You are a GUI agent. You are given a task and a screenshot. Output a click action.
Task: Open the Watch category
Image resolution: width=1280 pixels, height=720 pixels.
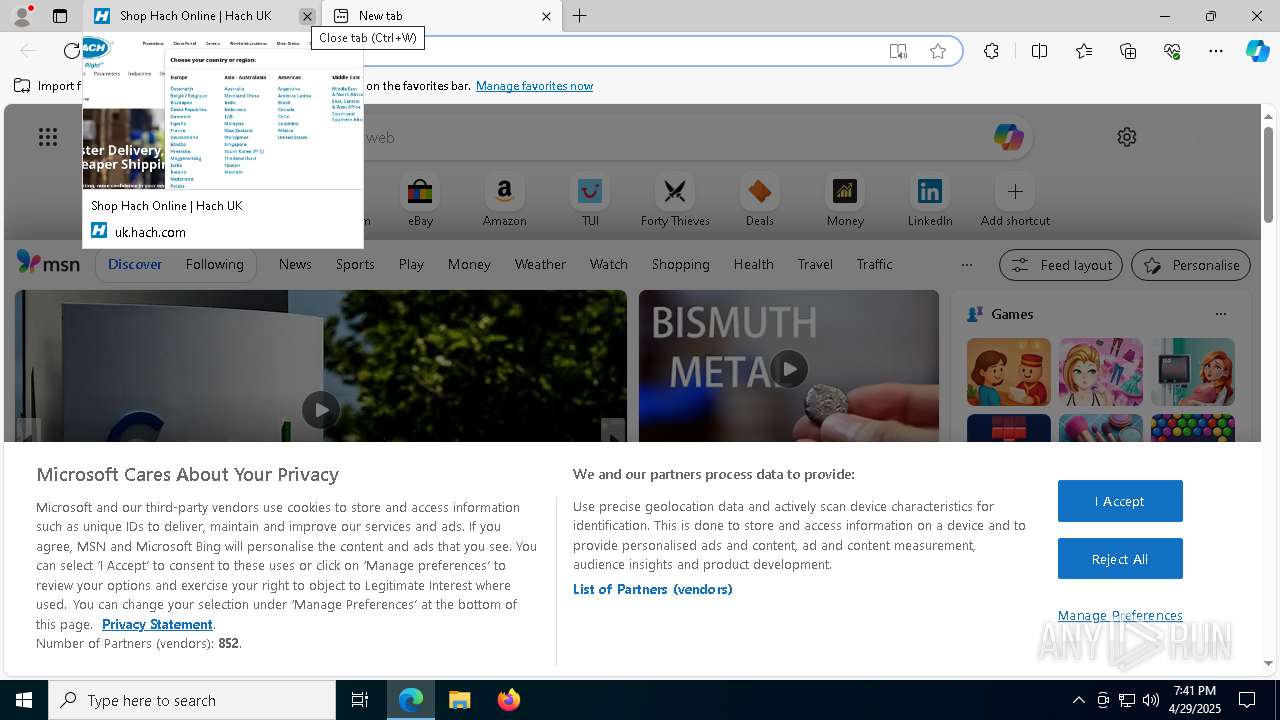pyautogui.click(x=609, y=264)
